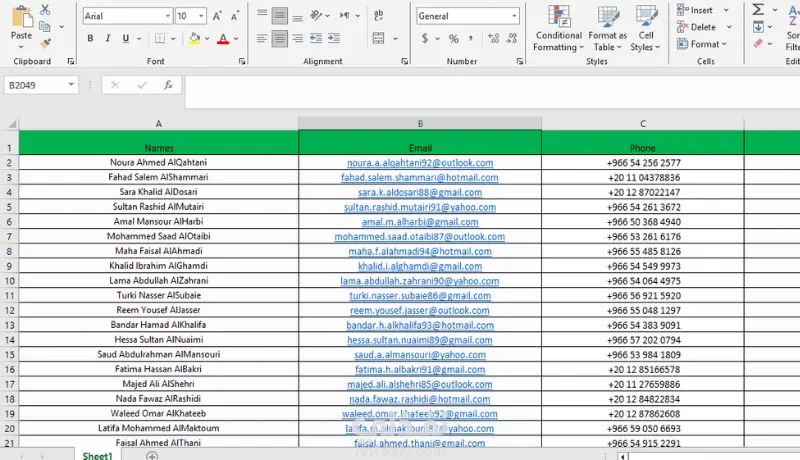Viewport: 800px width, 460px height.
Task: Click the Merge & Center icon
Action: pyautogui.click(x=379, y=38)
